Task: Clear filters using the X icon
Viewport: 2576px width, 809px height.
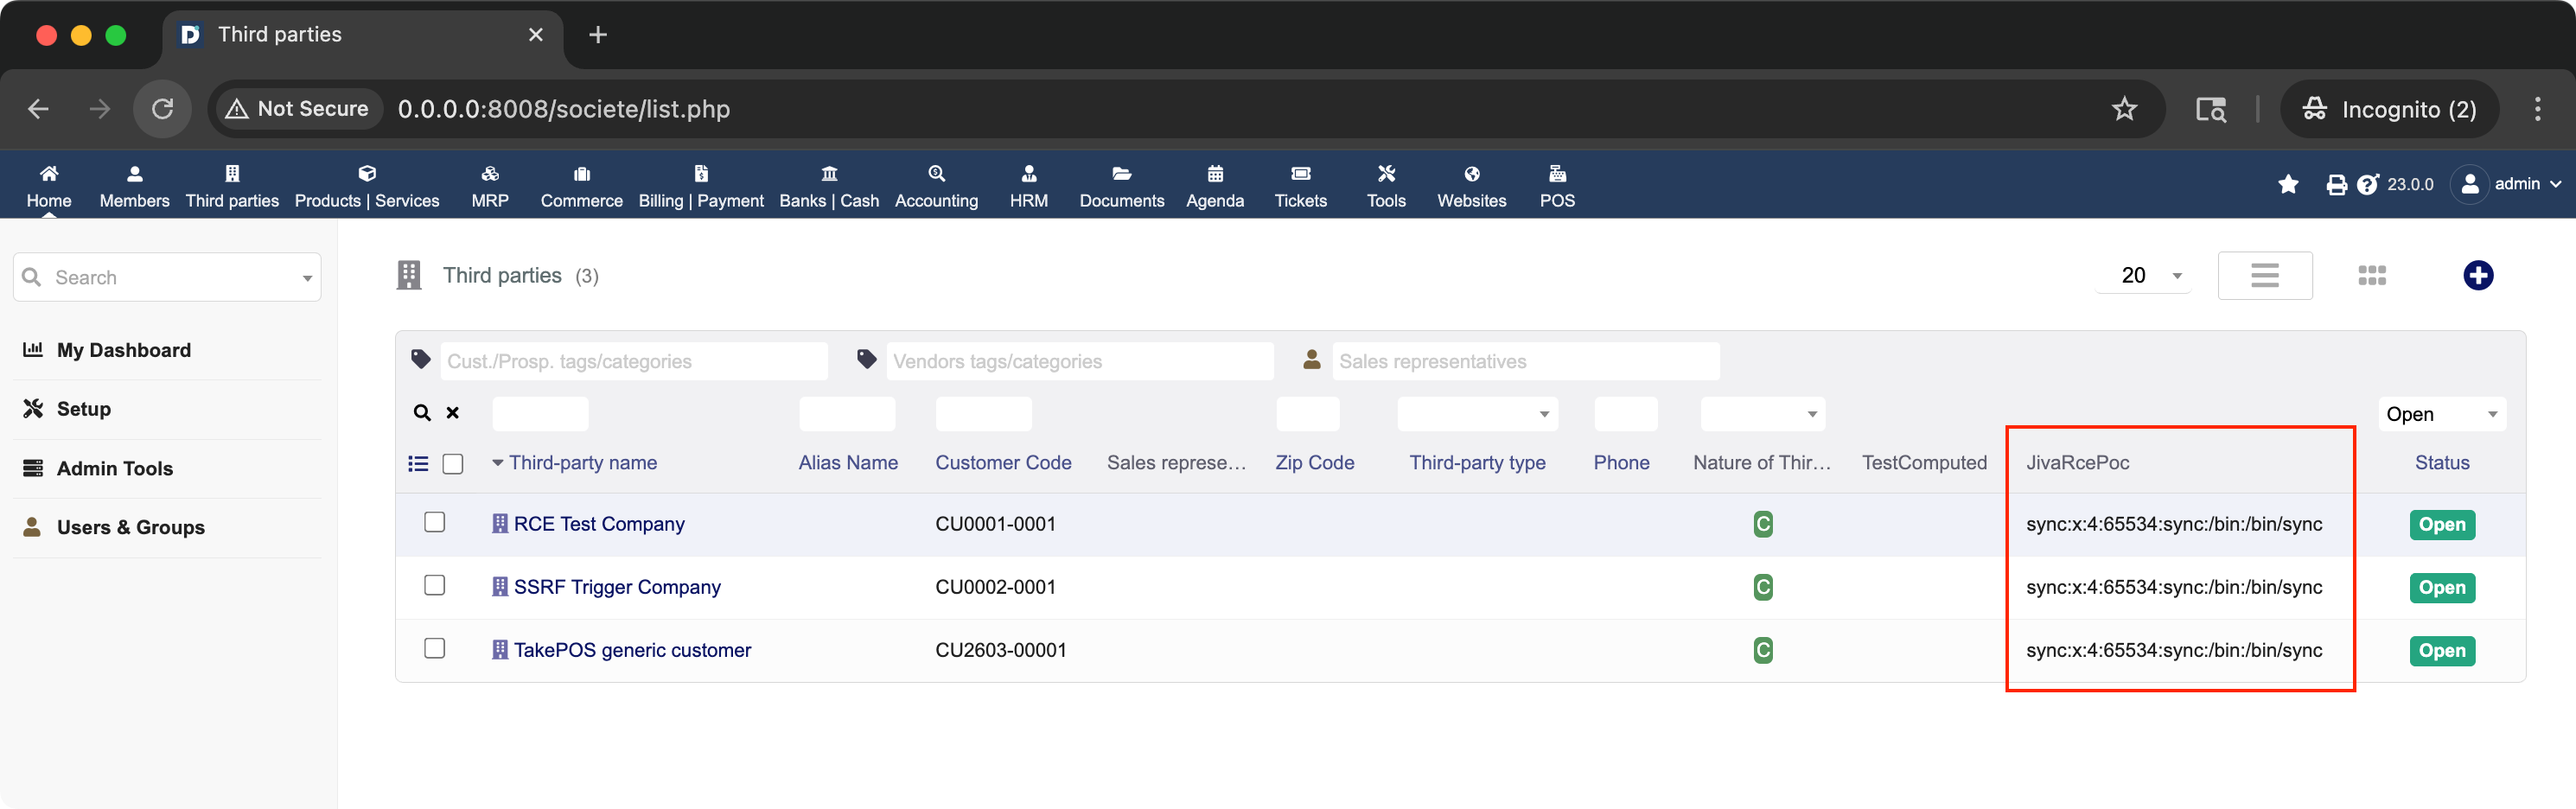Action: click(452, 412)
